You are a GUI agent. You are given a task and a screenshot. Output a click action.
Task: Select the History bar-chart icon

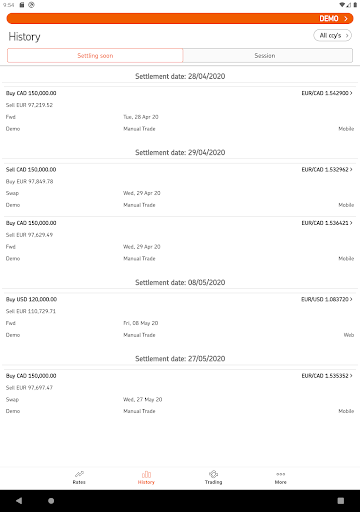tap(146, 474)
